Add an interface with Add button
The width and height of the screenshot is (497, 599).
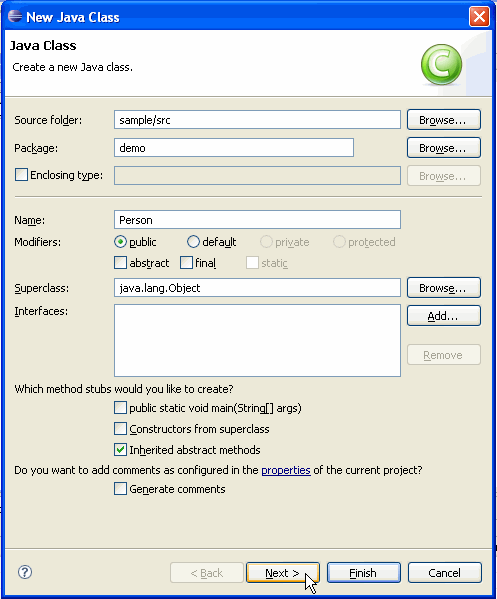[x=444, y=316]
